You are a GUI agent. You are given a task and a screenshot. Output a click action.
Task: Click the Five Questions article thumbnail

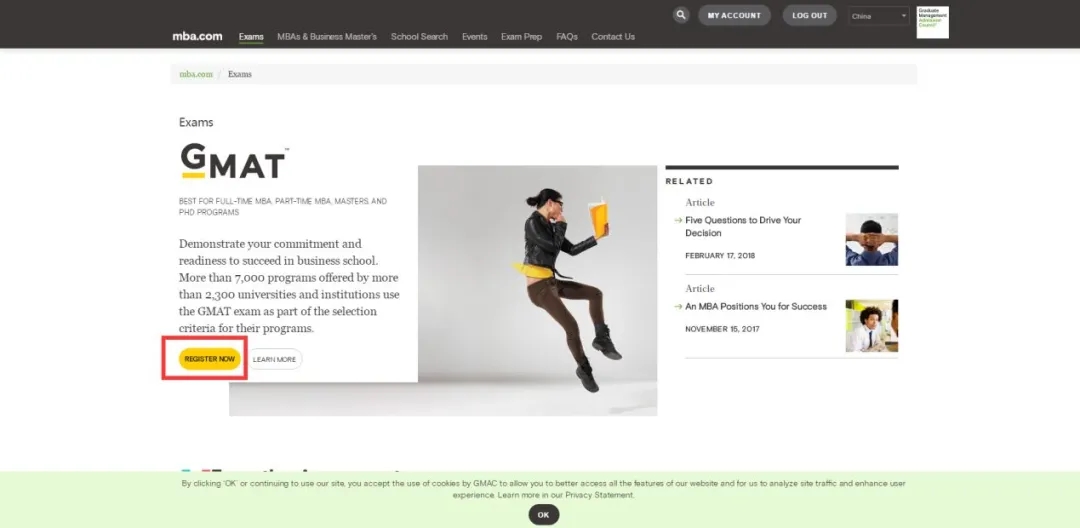(872, 240)
